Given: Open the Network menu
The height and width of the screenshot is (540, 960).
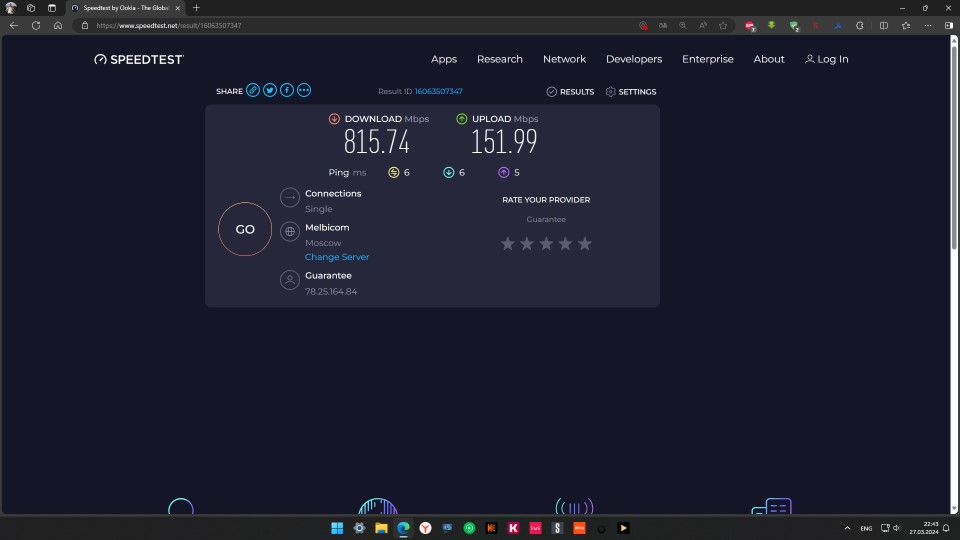Looking at the screenshot, I should pos(564,59).
